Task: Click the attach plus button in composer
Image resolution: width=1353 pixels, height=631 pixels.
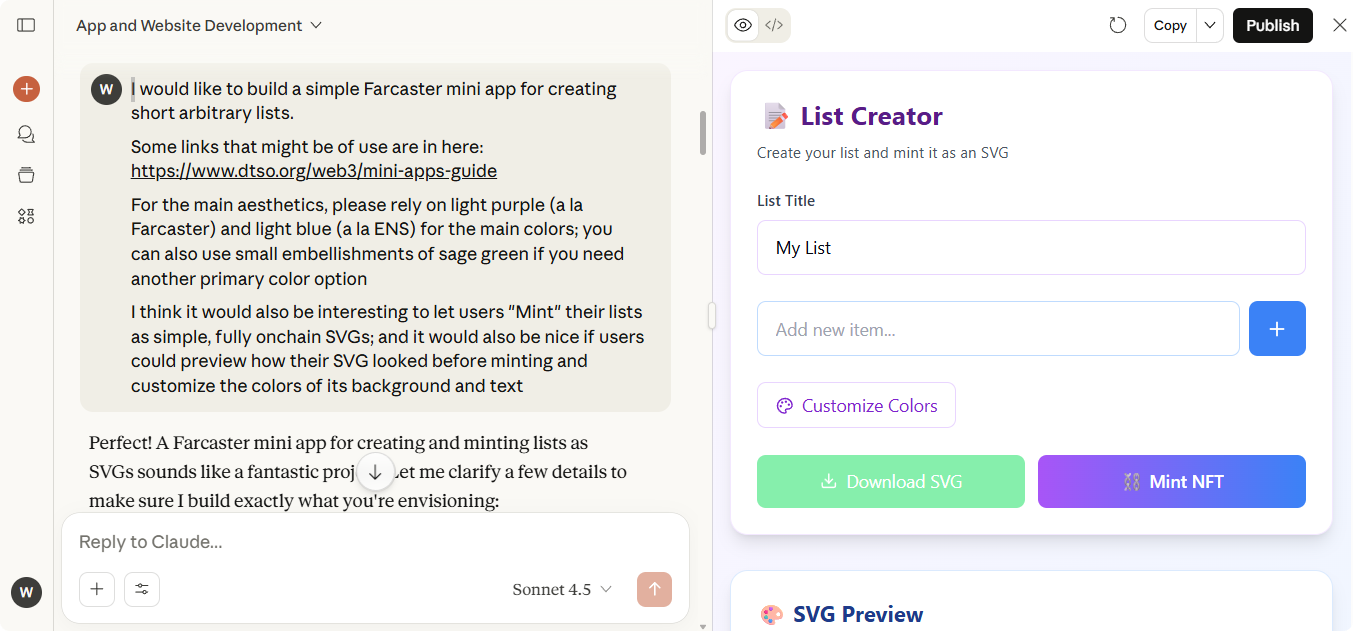Action: 97,589
